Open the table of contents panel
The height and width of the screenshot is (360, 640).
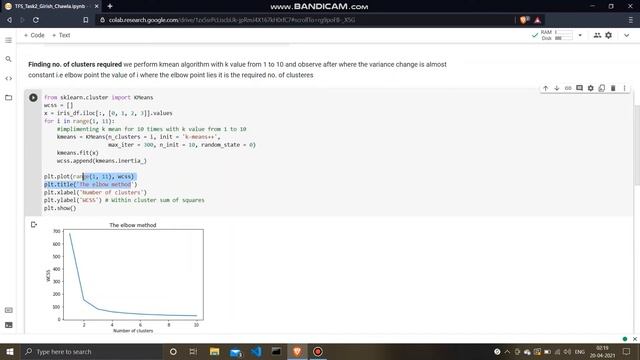[x=8, y=40]
